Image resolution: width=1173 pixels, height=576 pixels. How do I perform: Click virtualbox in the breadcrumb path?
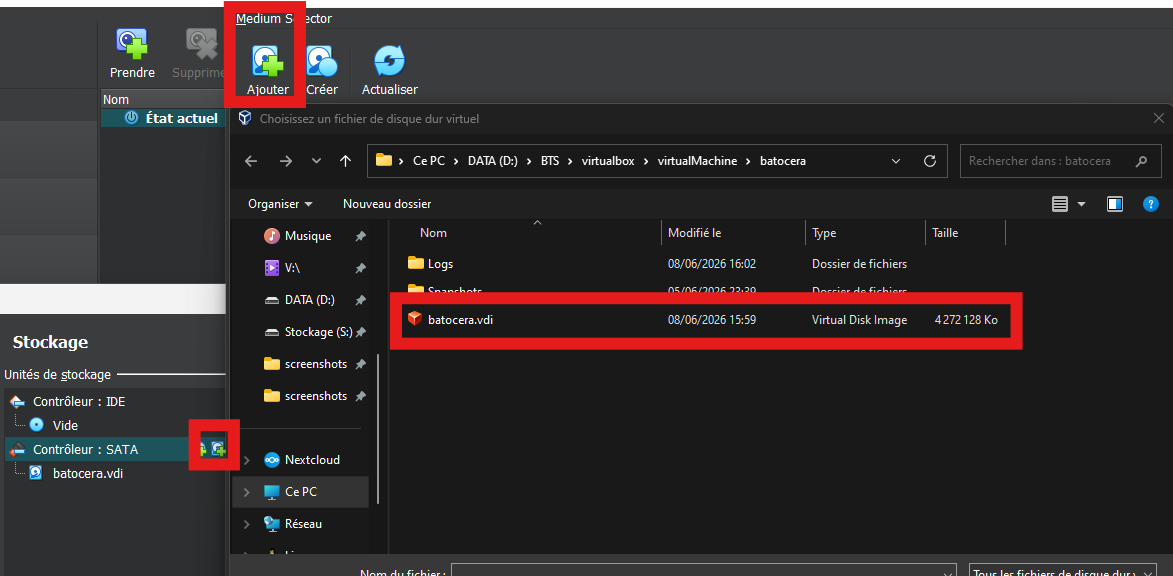(x=608, y=161)
